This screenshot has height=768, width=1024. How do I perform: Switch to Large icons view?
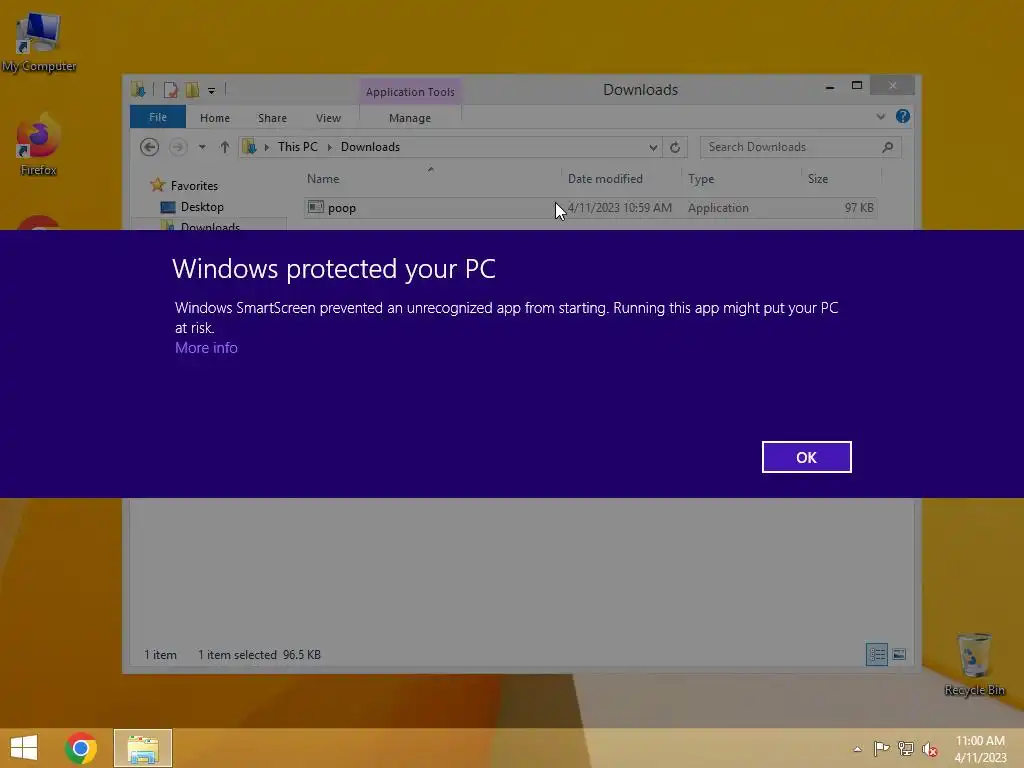[899, 654]
